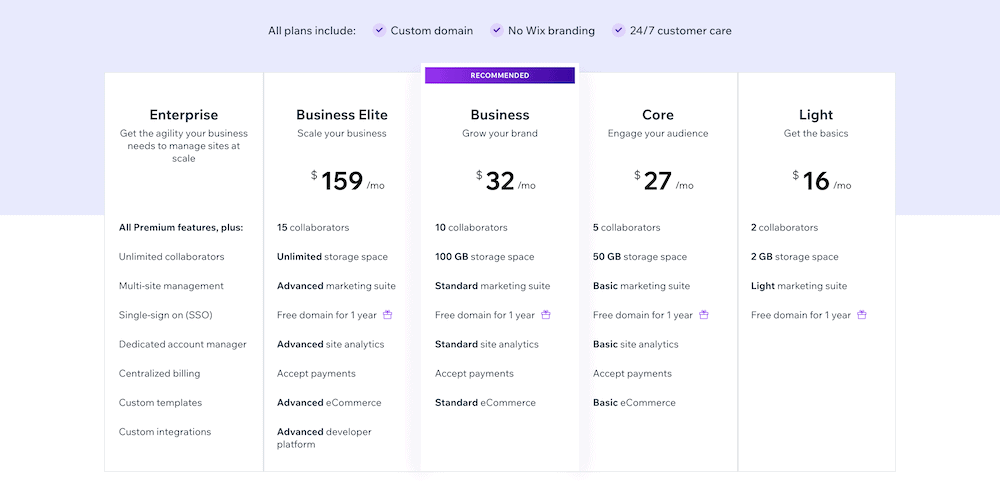Select the Enterprise plan heading
Image resolution: width=1000 pixels, height=482 pixels.
point(184,115)
